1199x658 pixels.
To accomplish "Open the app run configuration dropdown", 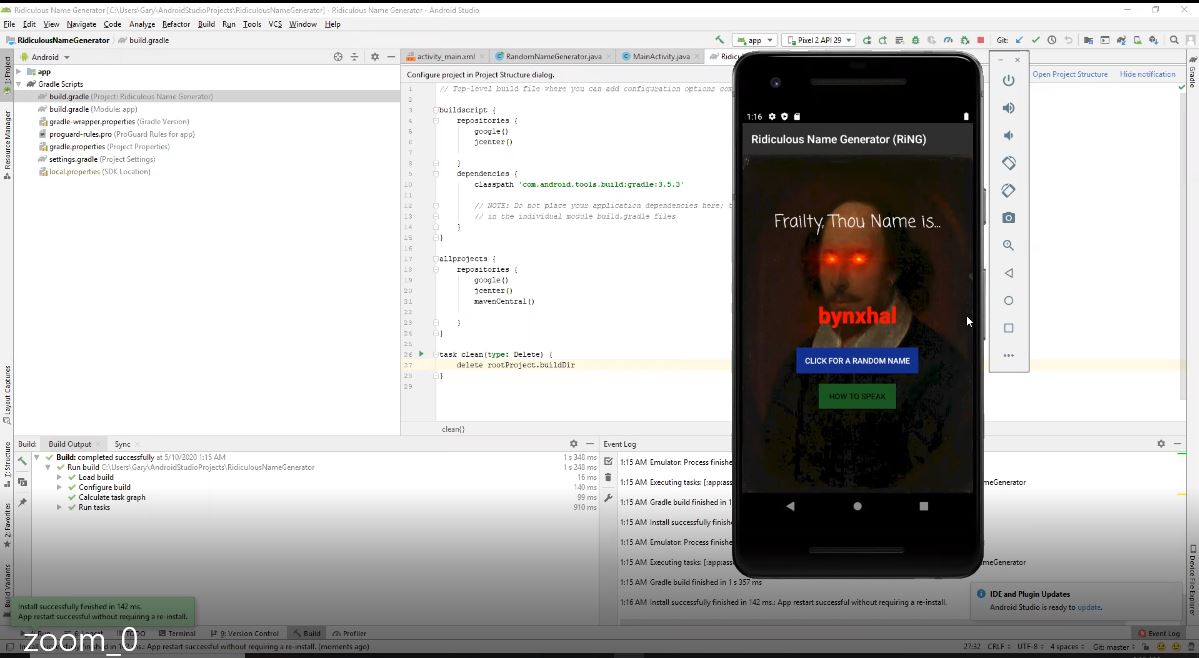I will (x=755, y=40).
